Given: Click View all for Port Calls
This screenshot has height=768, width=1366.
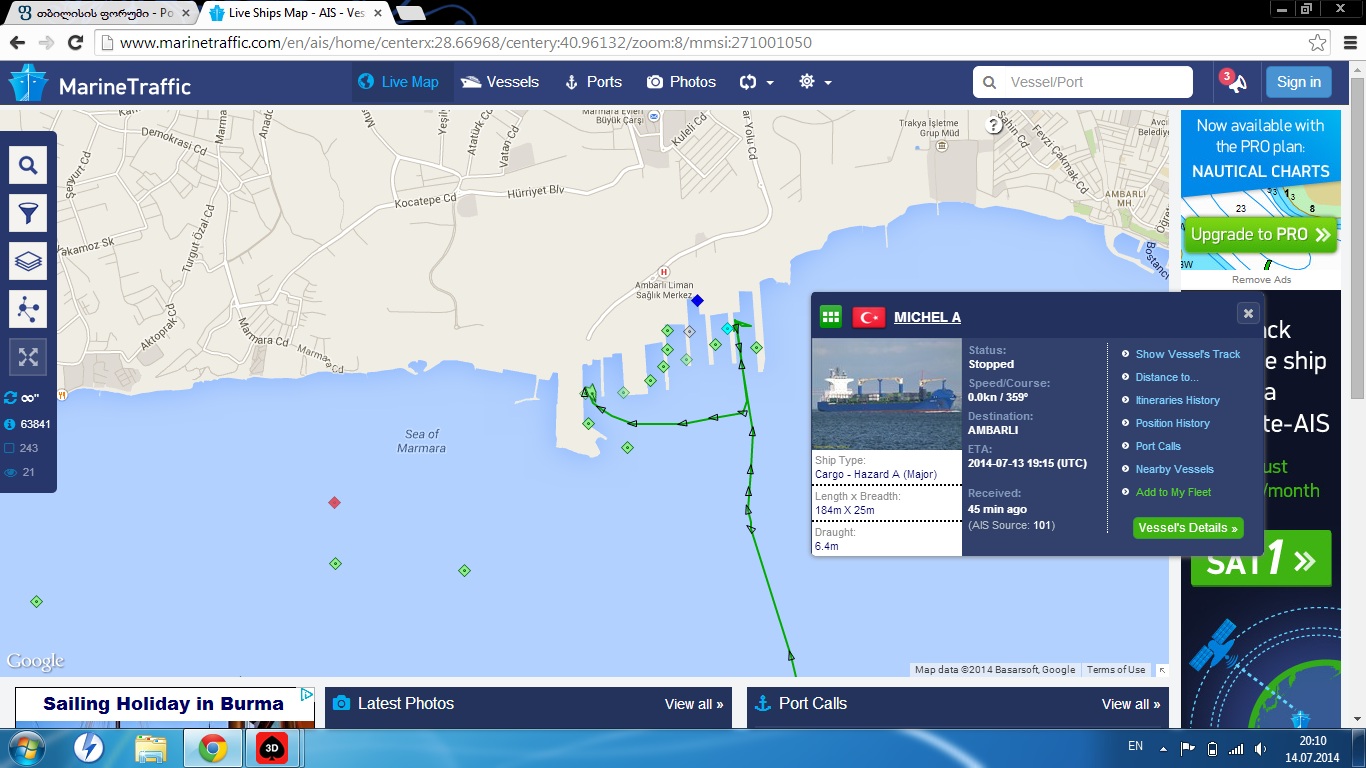Looking at the screenshot, I should 1131,704.
